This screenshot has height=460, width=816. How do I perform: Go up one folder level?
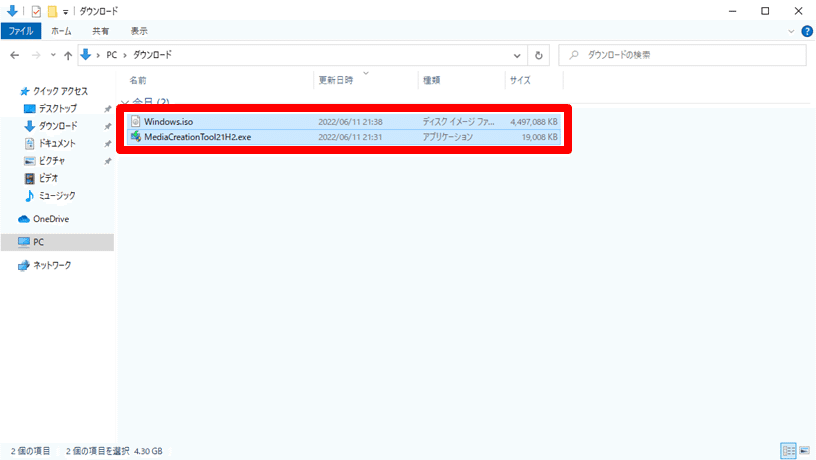click(68, 55)
